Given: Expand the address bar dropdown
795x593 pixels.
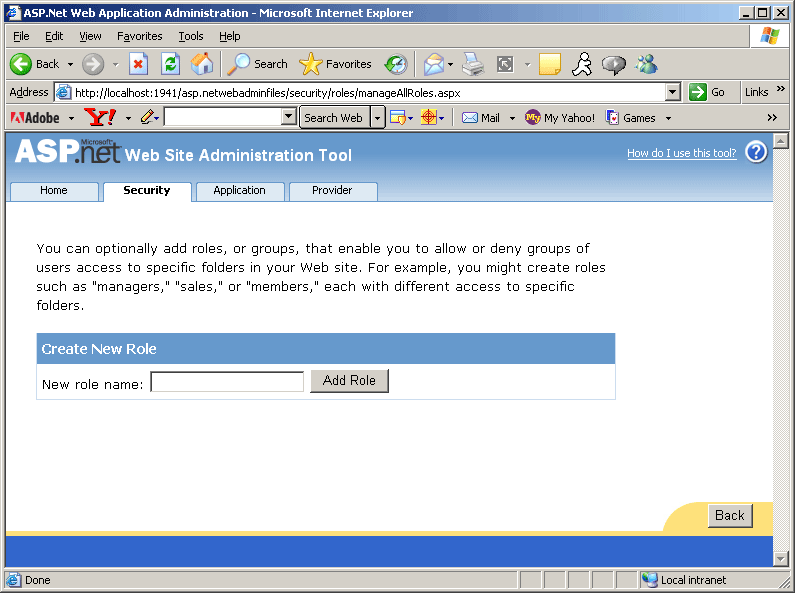Looking at the screenshot, I should click(x=673, y=92).
